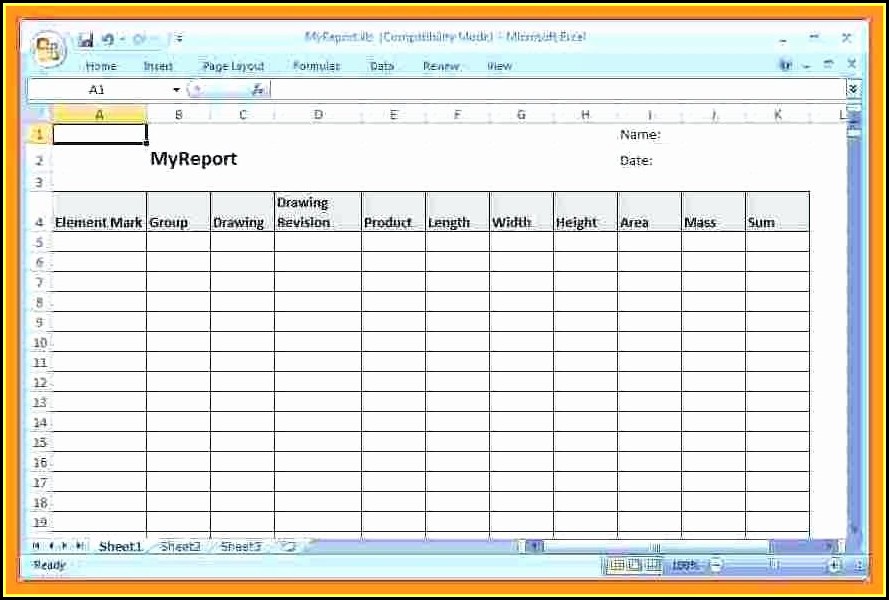
Task: Open the Page Layout ribbon tab
Action: (x=233, y=66)
